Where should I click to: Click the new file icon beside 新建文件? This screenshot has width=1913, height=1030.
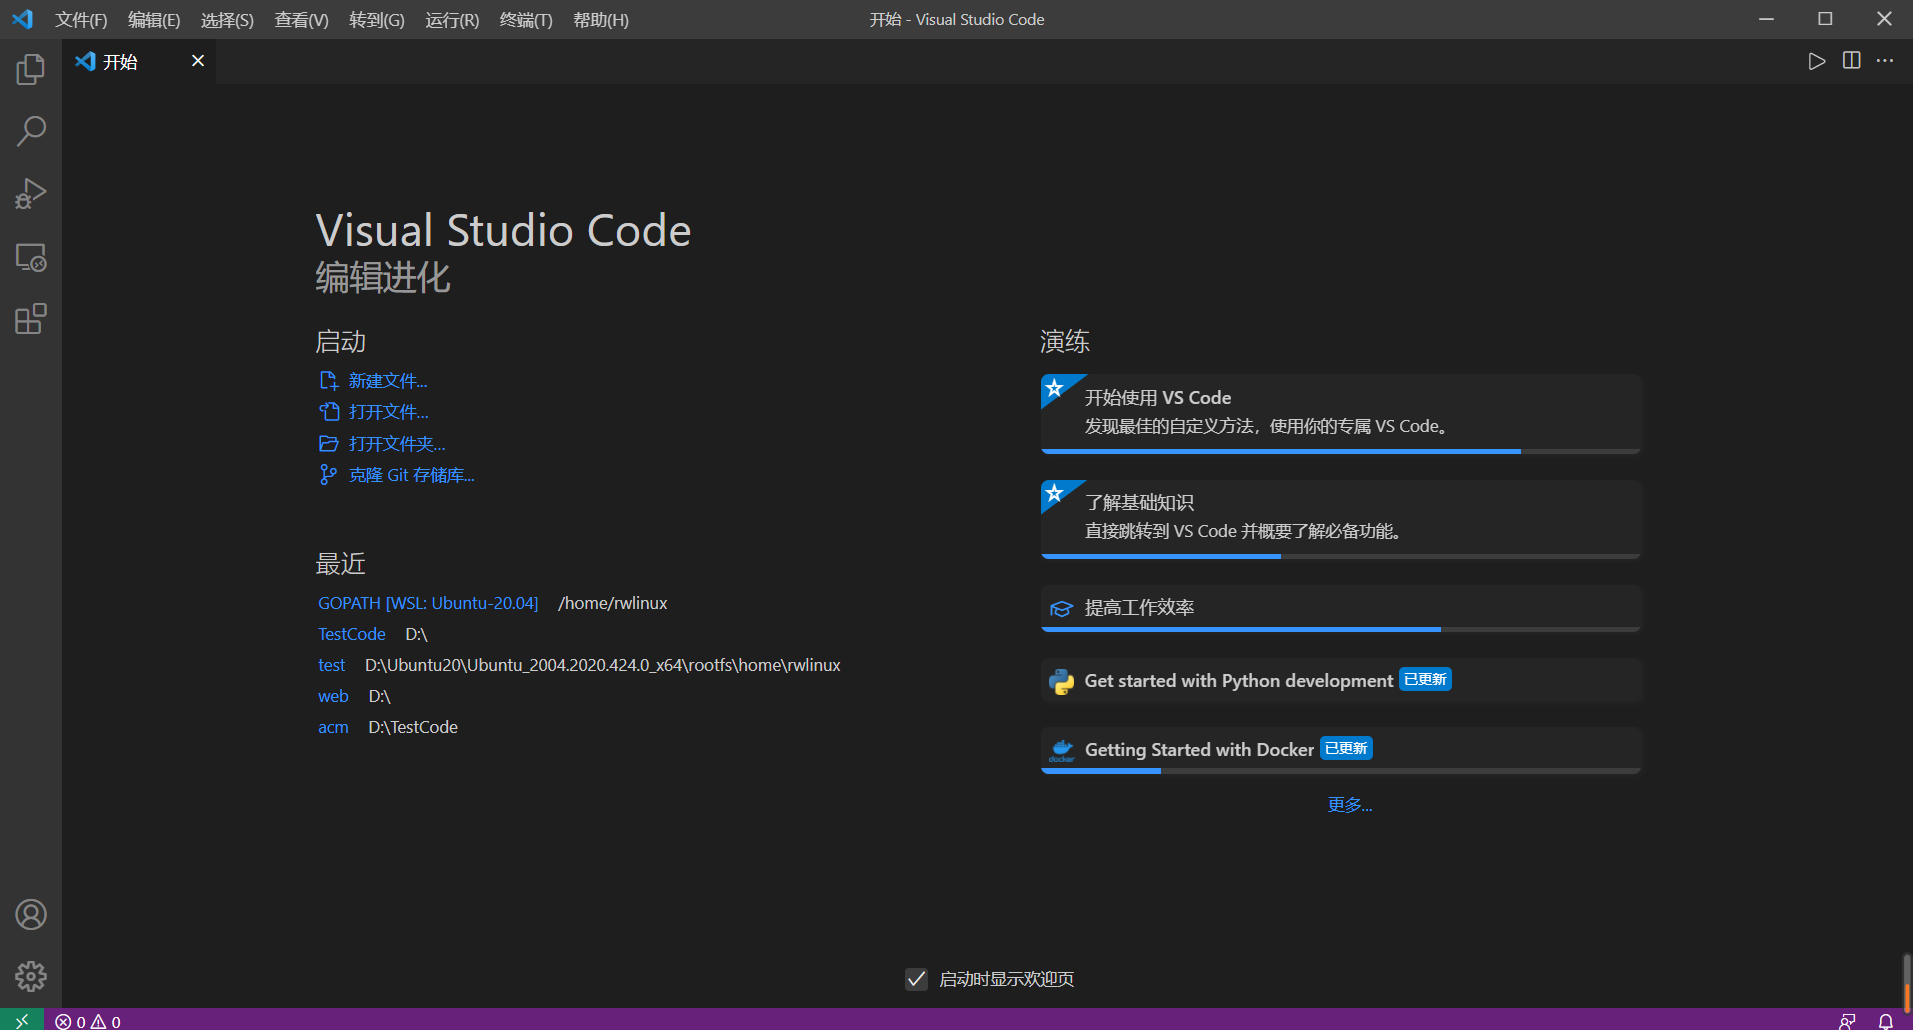coord(328,381)
